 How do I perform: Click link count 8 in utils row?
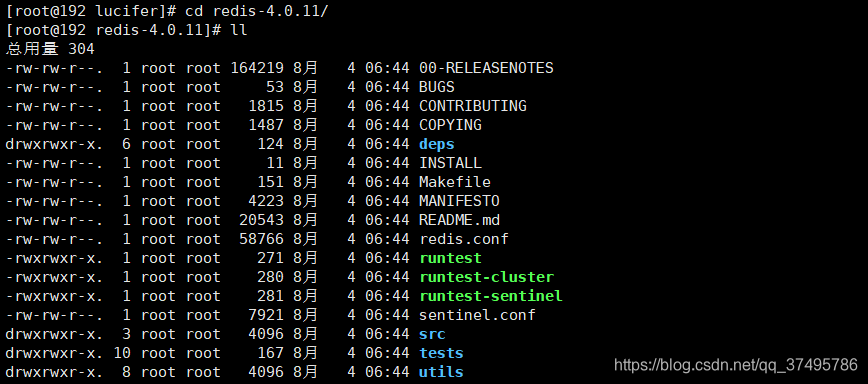tap(127, 372)
